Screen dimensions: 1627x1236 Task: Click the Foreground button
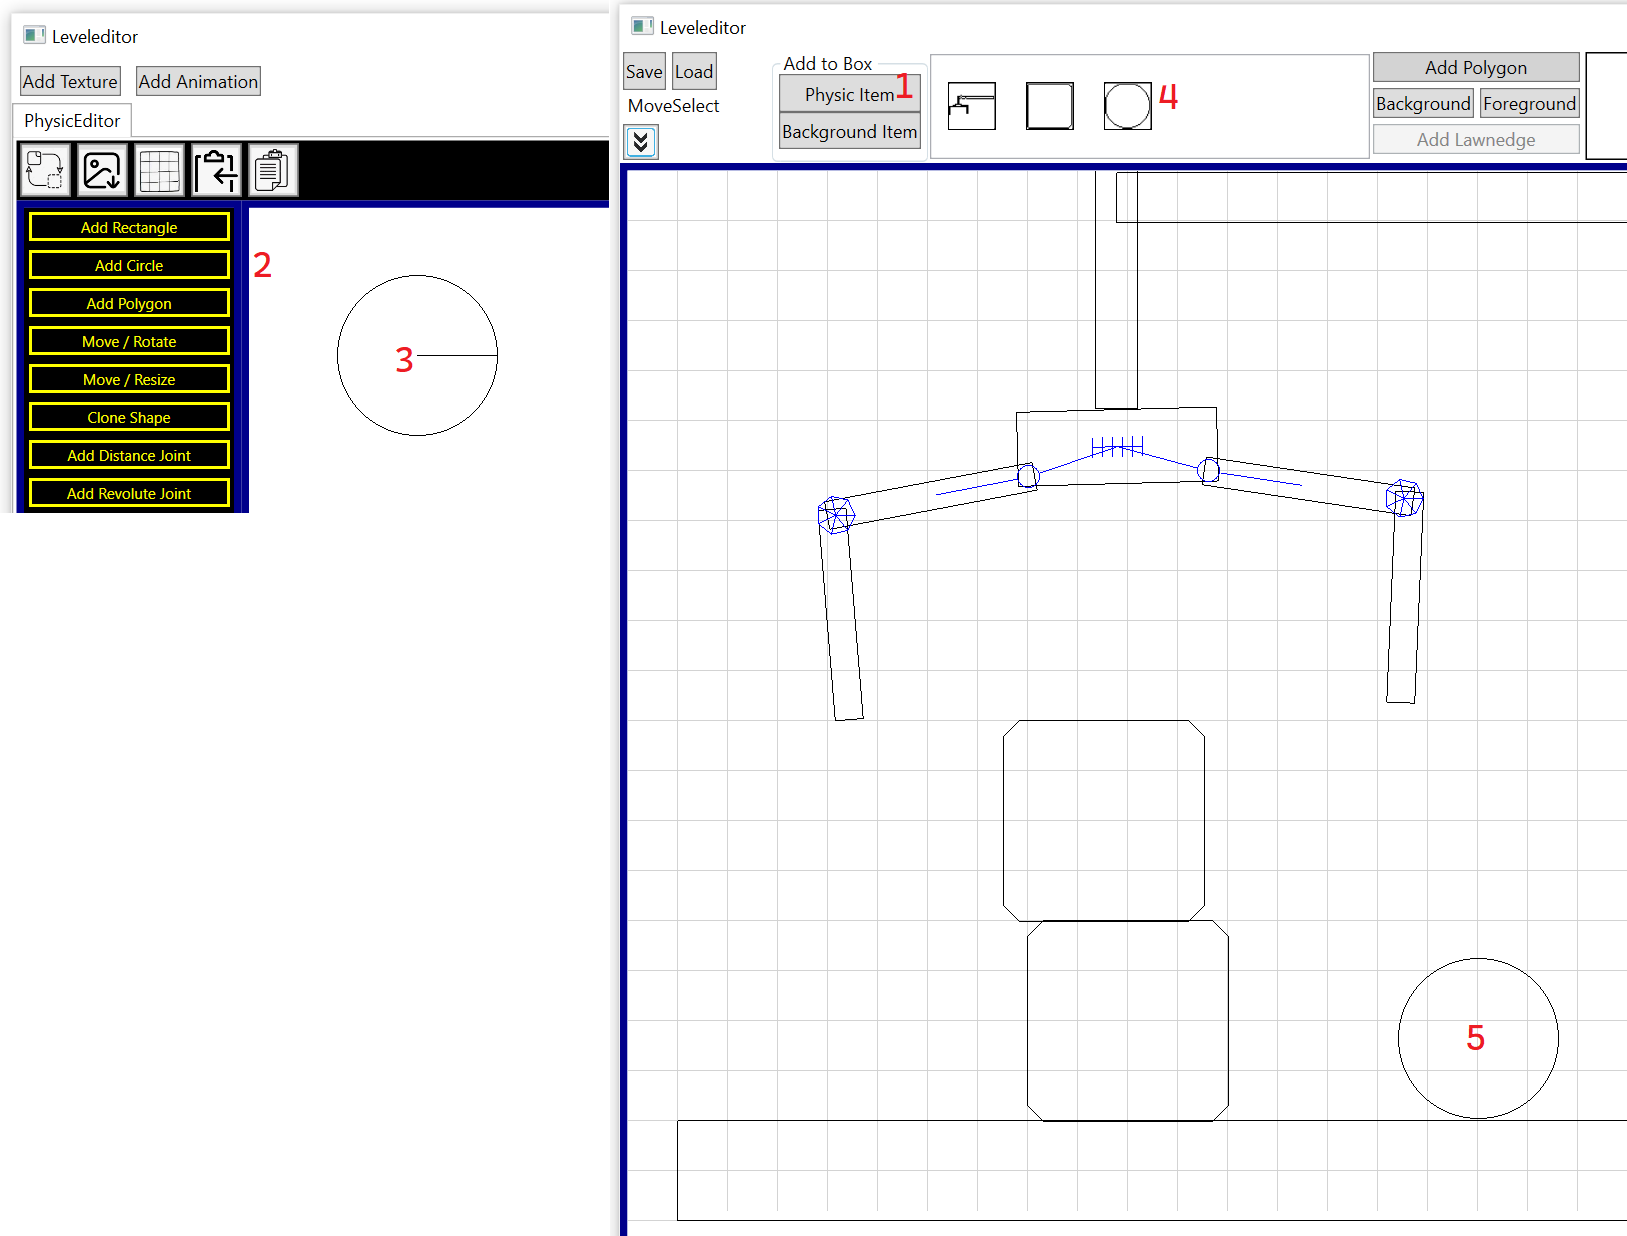click(x=1529, y=103)
